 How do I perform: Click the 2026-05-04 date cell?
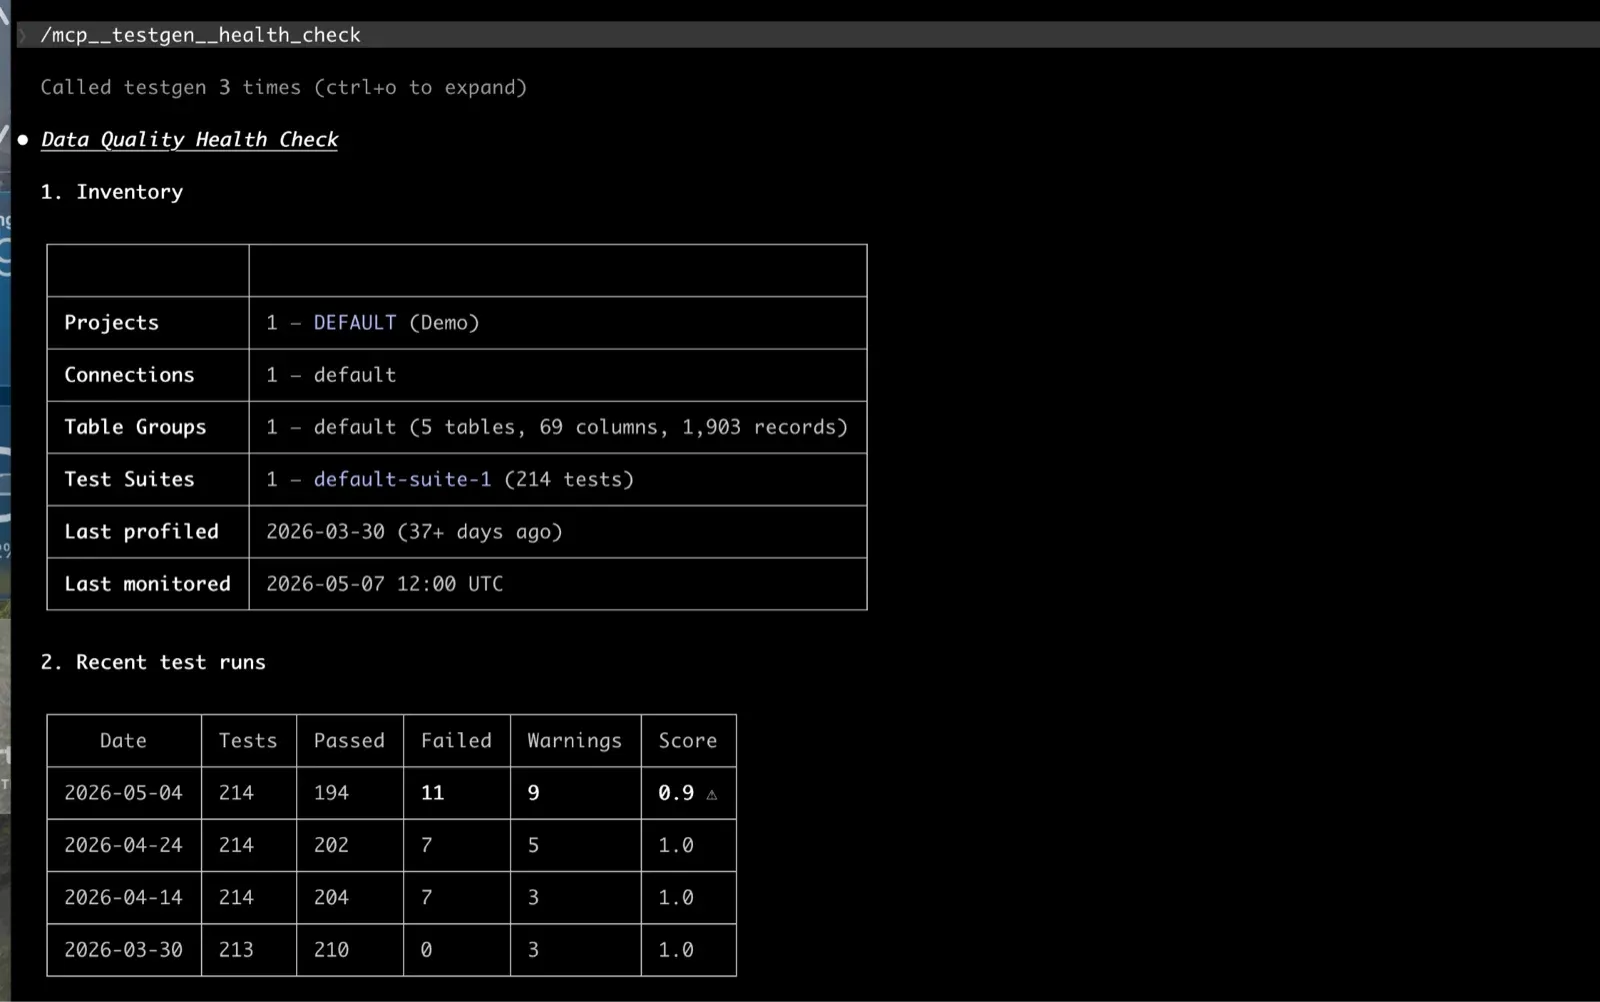click(123, 793)
